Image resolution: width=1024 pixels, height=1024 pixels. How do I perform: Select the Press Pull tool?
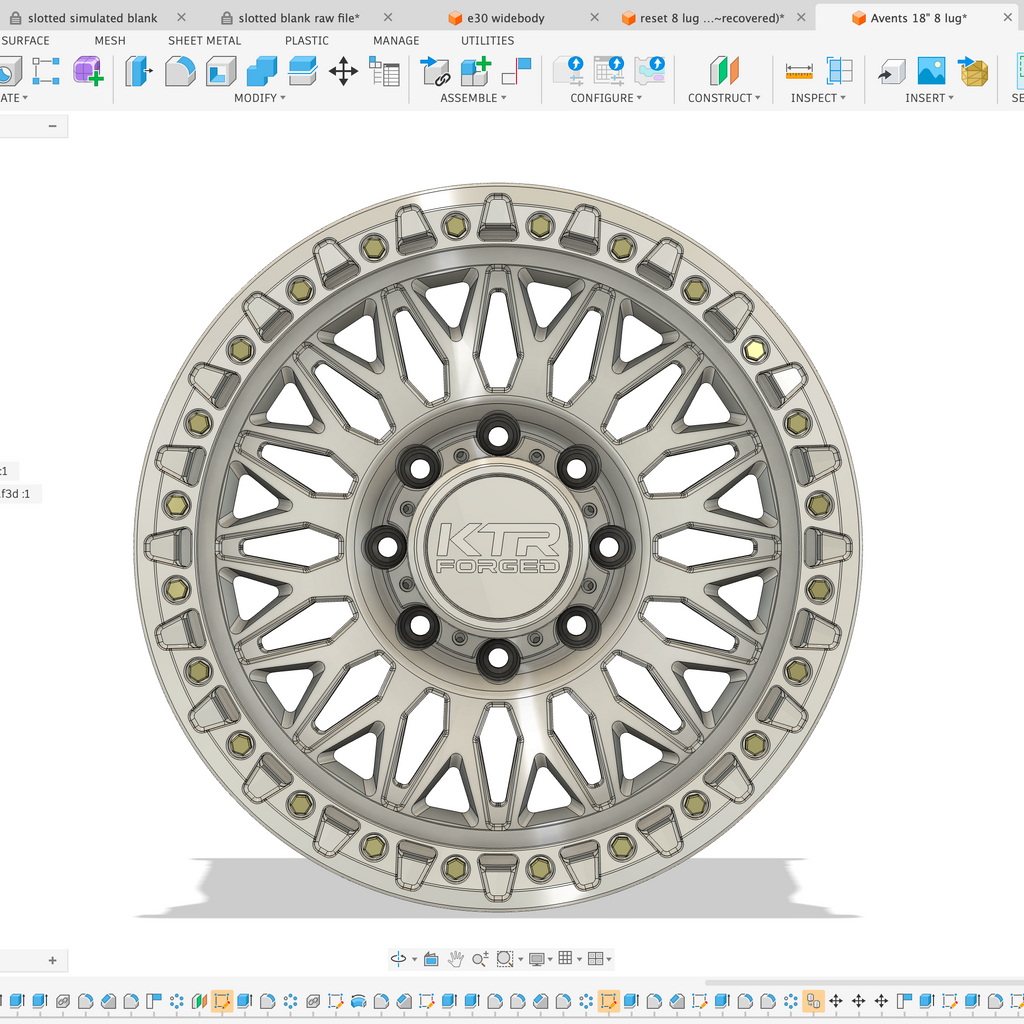pyautogui.click(x=138, y=71)
